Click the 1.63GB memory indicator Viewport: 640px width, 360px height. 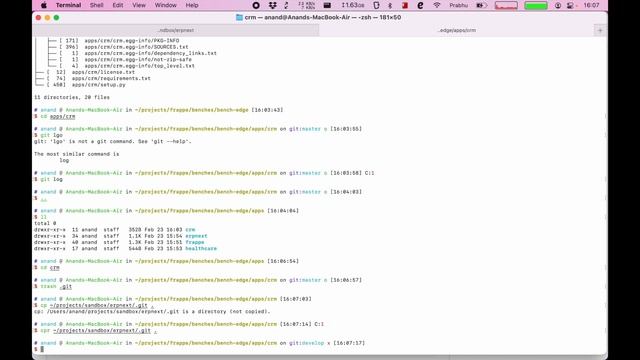[x=353, y=5]
